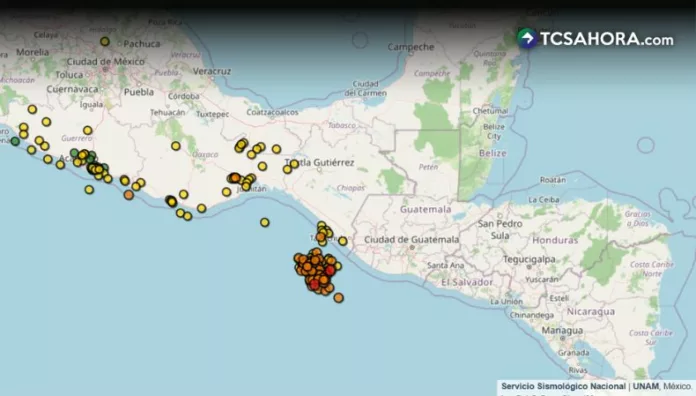Click the TCSAHORA.com logo arrow icon
Viewport: 696px width, 396px height.
[528, 39]
